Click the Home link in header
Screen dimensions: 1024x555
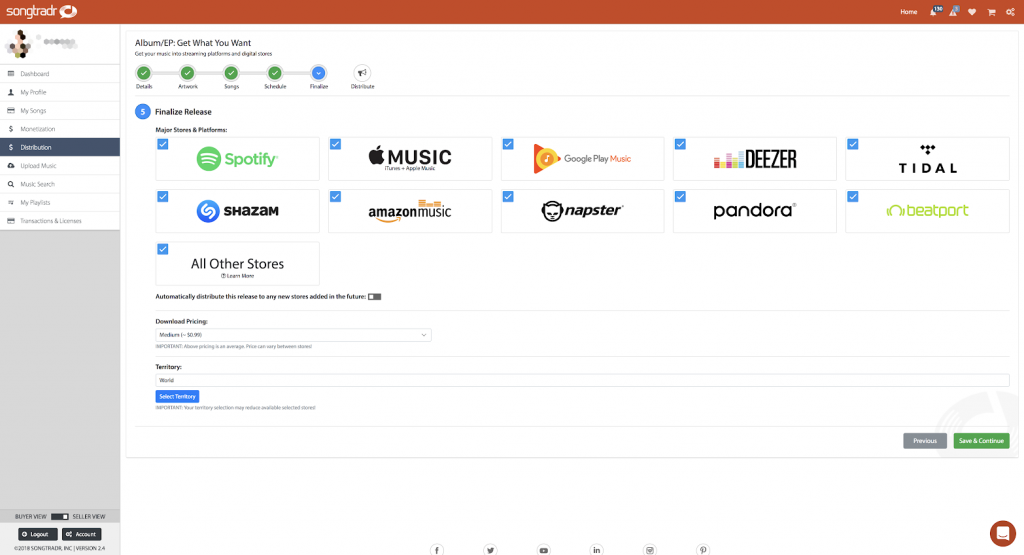(908, 12)
